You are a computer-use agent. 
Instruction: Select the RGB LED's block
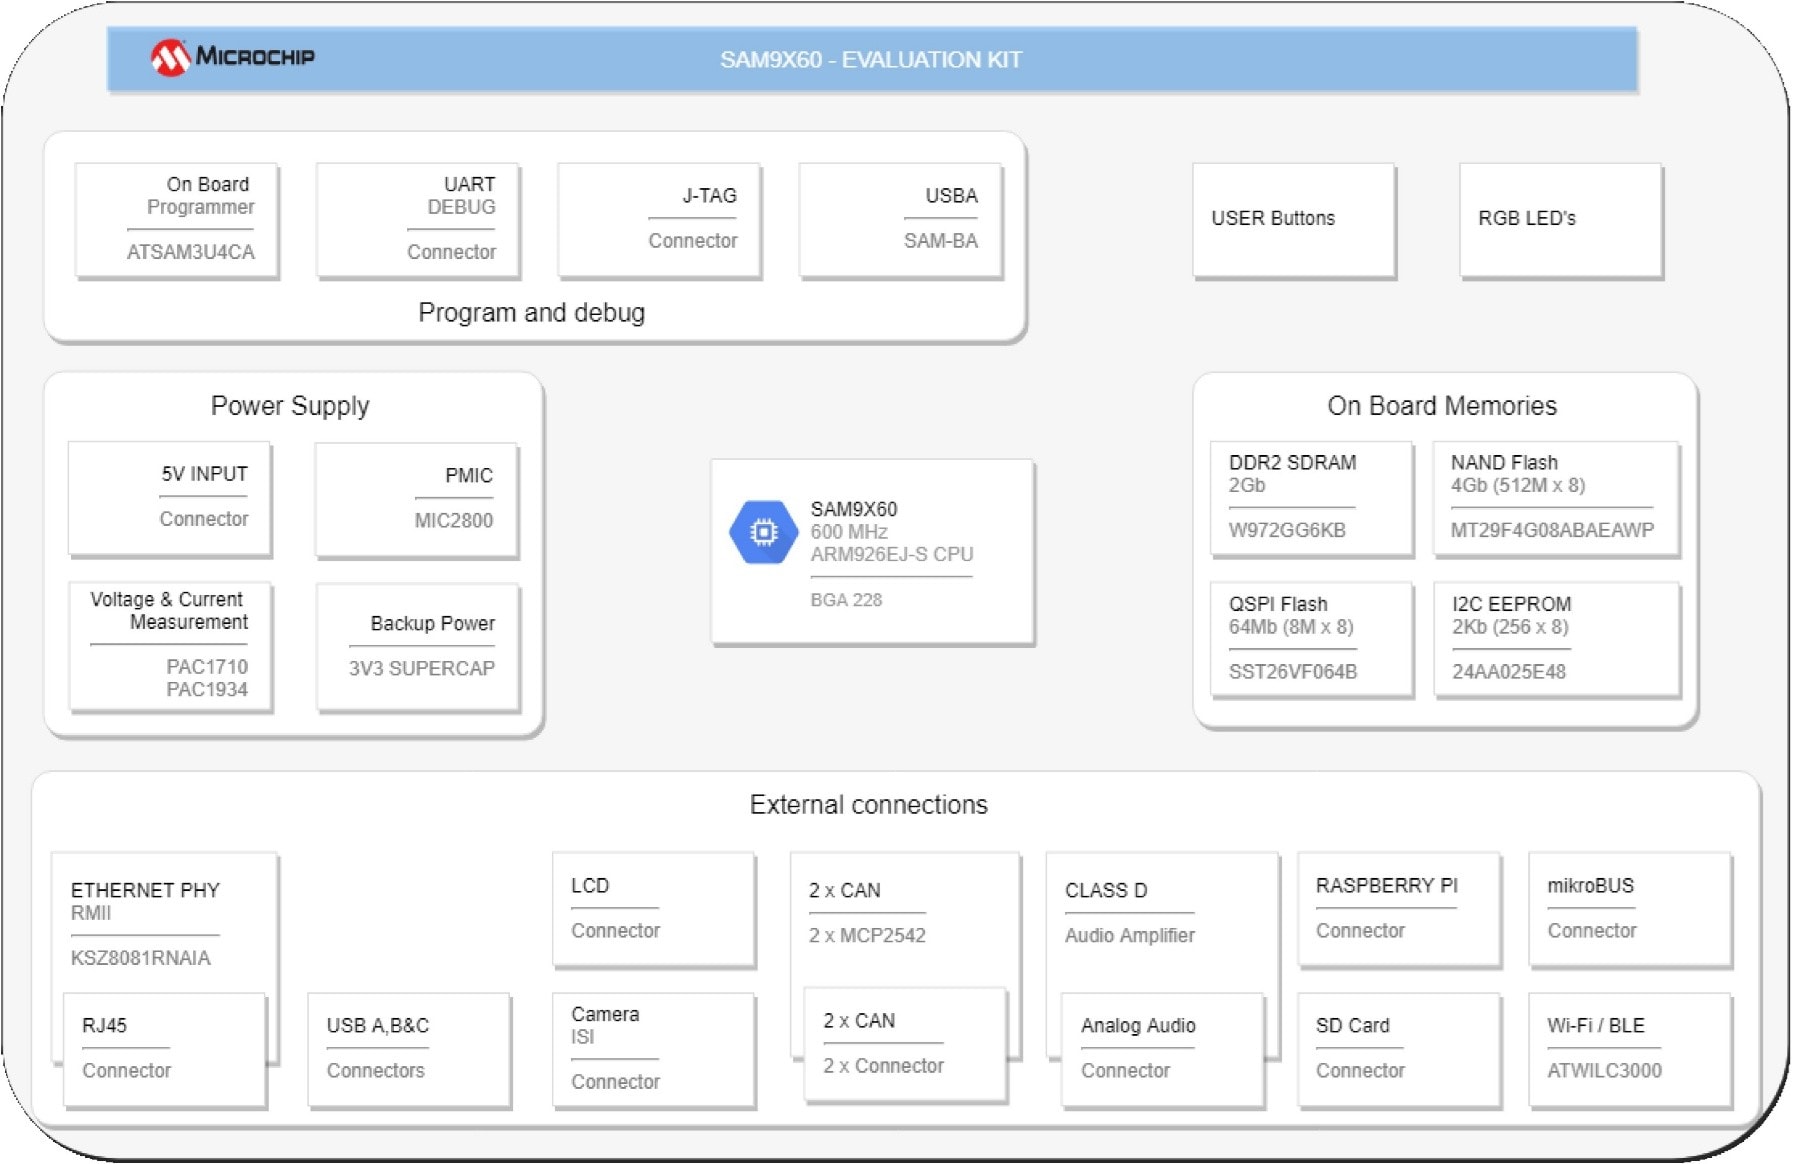tap(1560, 219)
